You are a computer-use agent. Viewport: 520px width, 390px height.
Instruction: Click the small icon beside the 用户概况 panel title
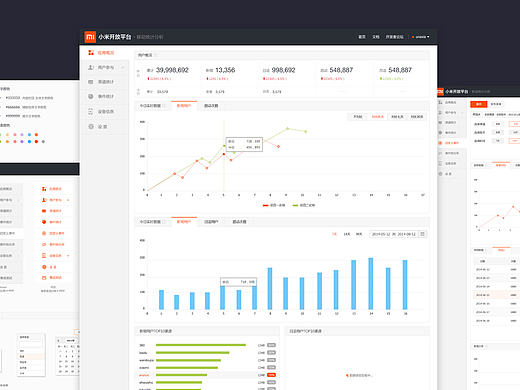tap(156, 55)
